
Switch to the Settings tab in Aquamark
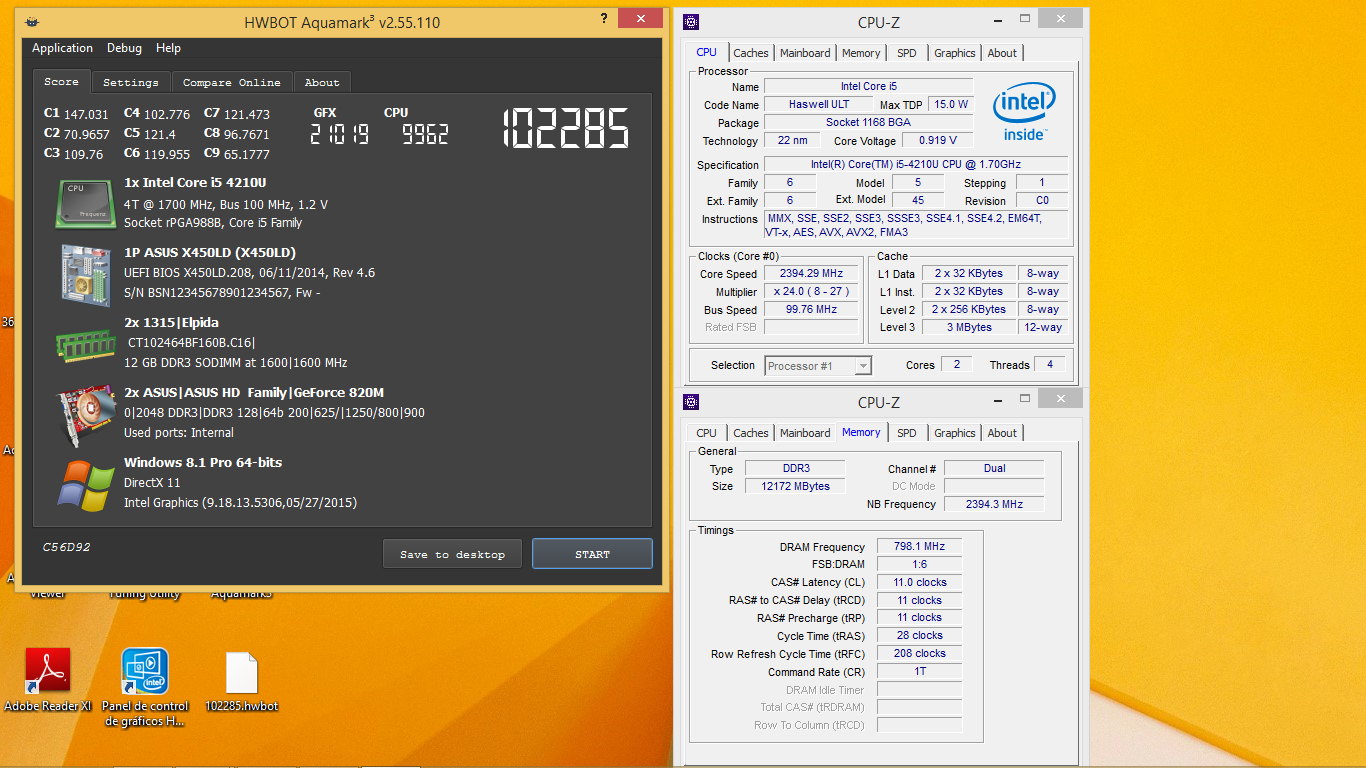coord(131,82)
